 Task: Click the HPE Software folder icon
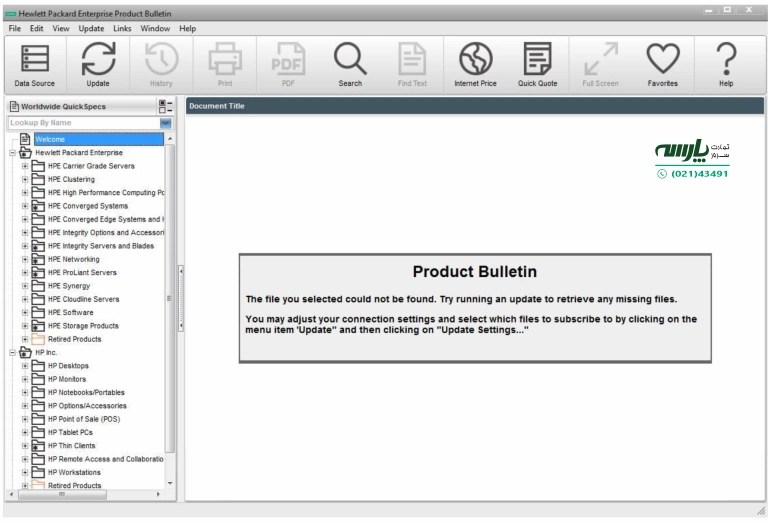(x=38, y=312)
